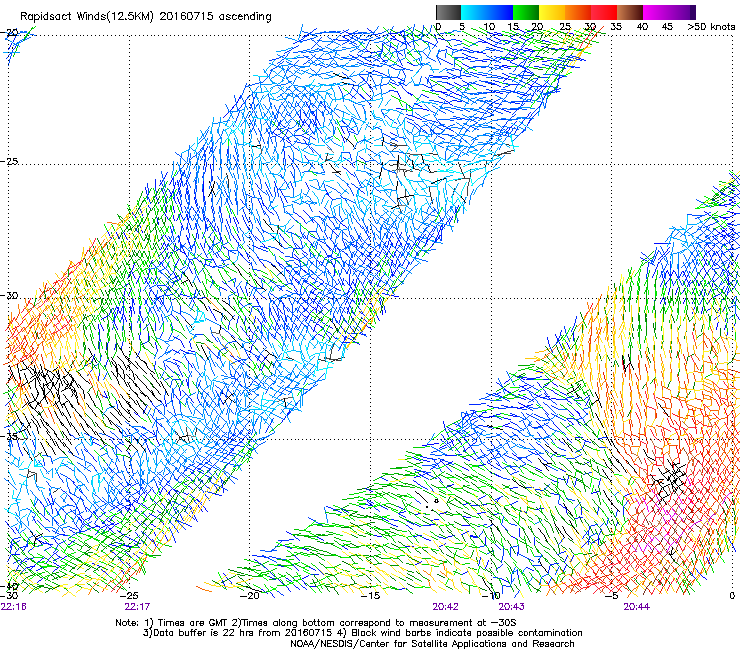Click the legend label '25'
The height and width of the screenshot is (650, 740).
click(565, 27)
